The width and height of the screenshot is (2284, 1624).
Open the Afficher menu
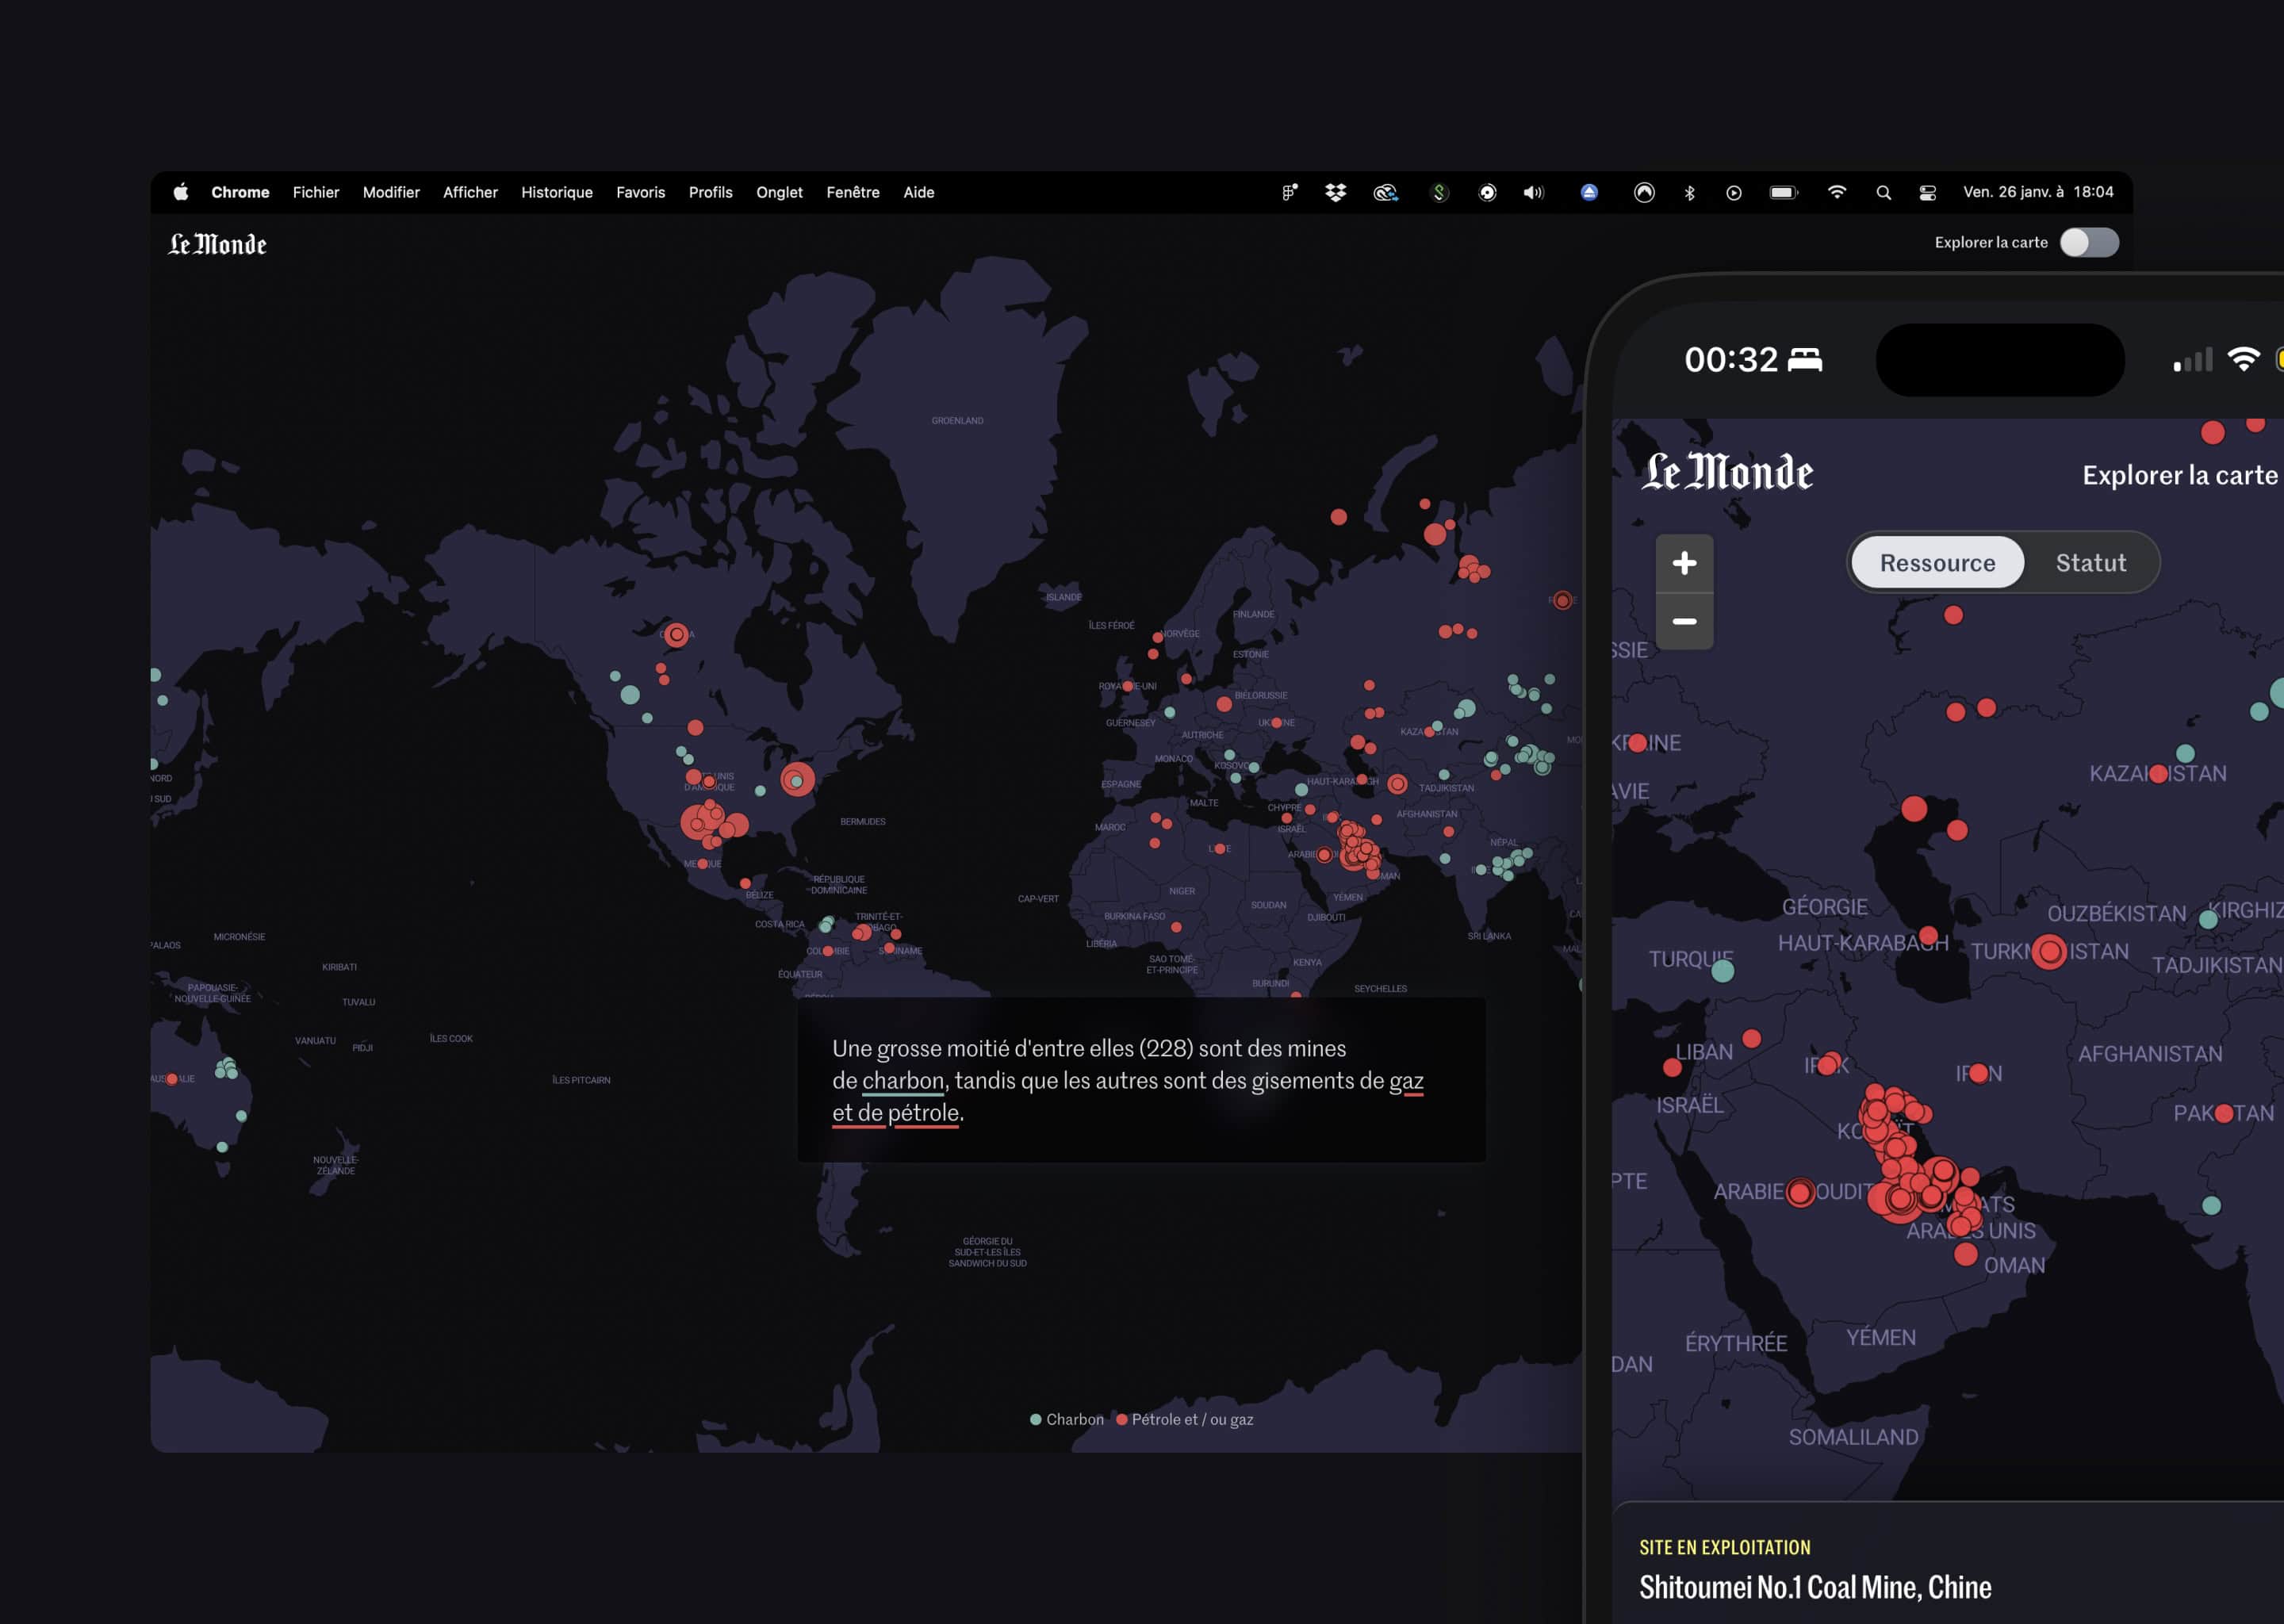(x=470, y=192)
